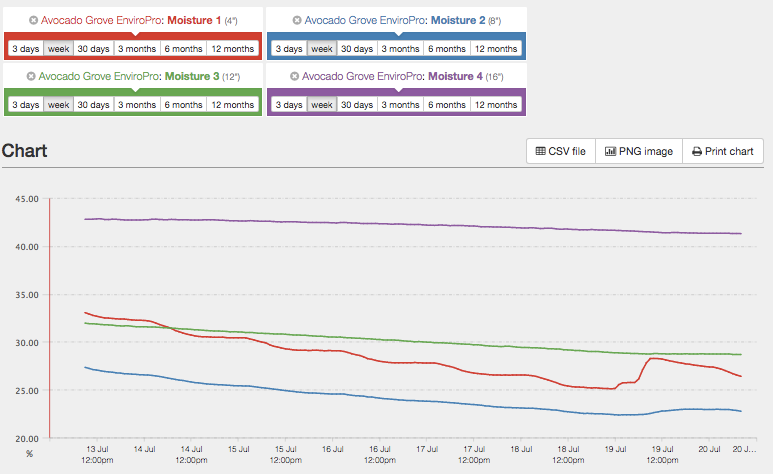Set Moisture 1 range to 6 months

tap(183, 48)
